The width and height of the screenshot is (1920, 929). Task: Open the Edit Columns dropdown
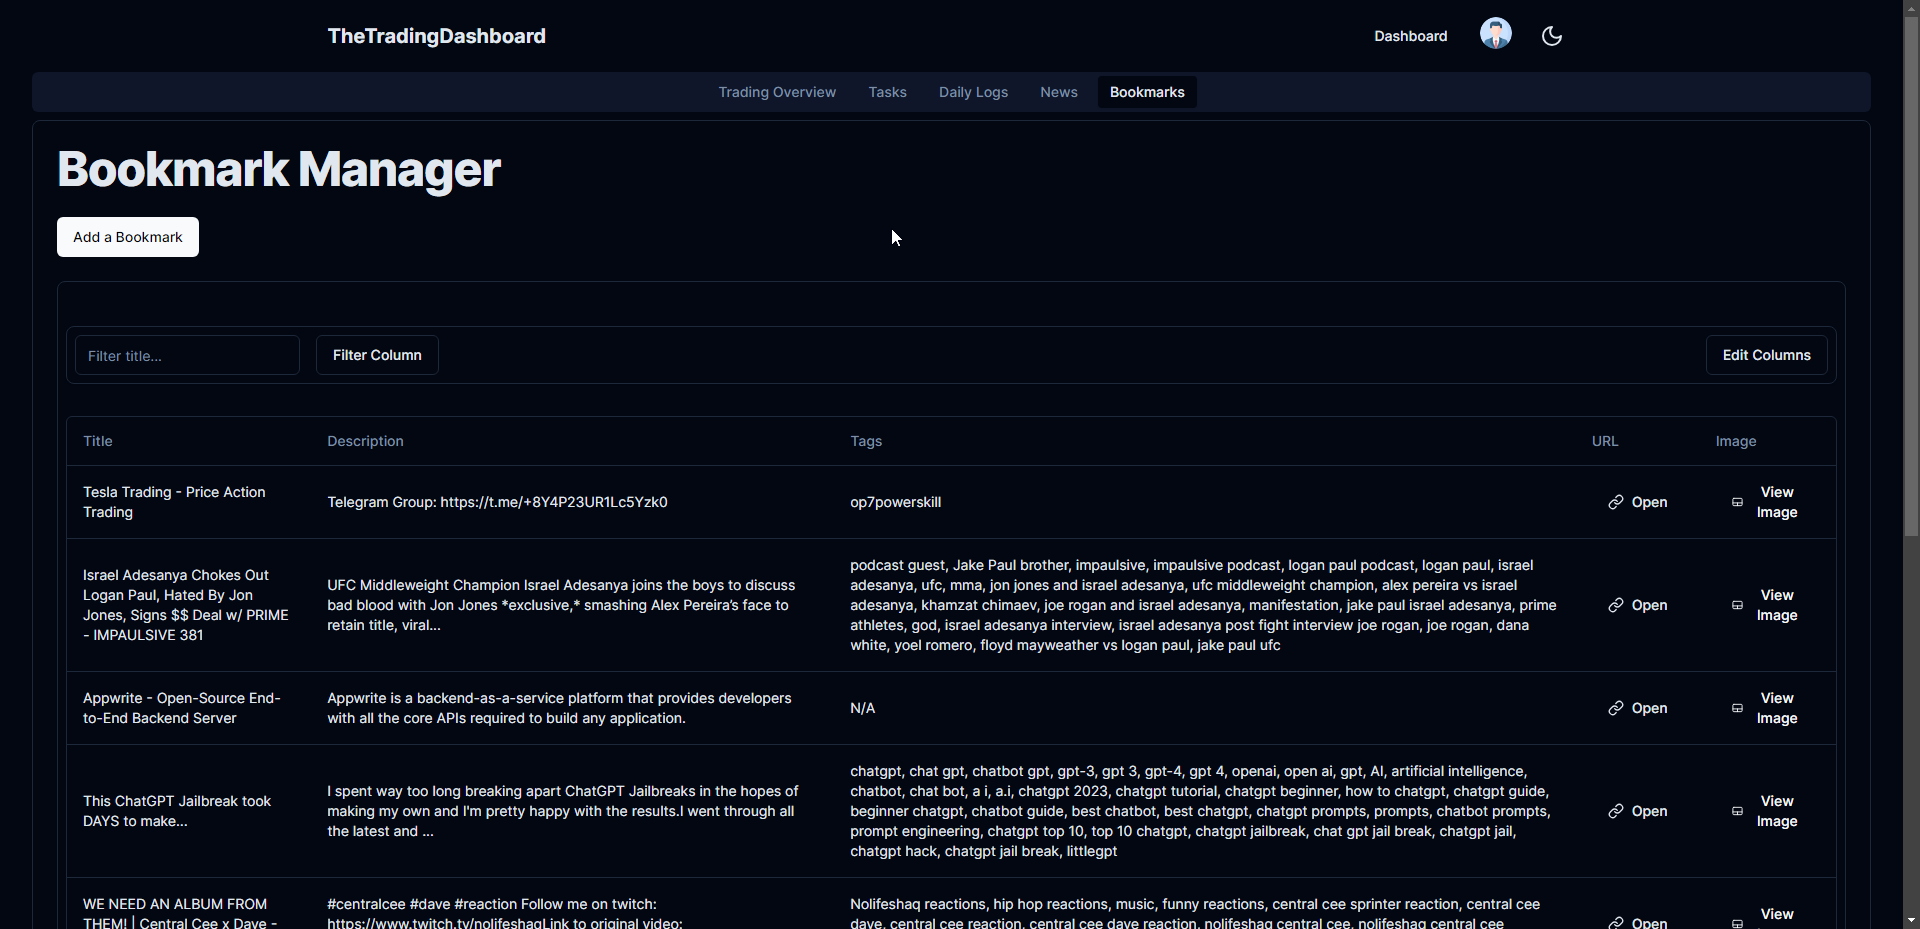point(1766,355)
